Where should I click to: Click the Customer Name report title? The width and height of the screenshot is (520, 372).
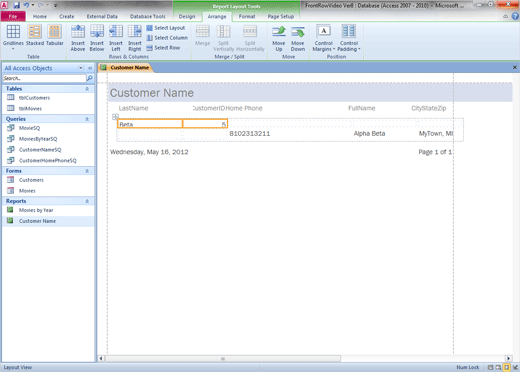click(x=152, y=93)
